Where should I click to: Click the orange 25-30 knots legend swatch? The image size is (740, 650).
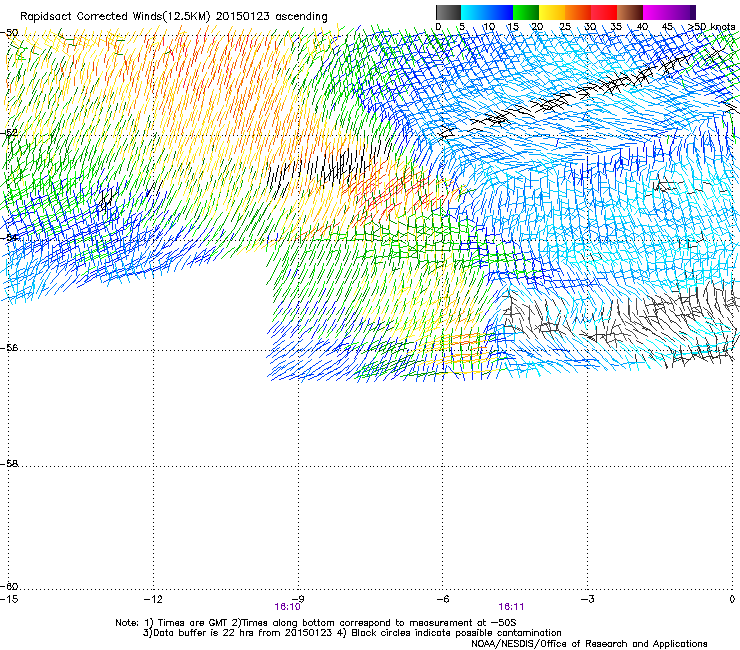click(x=578, y=12)
